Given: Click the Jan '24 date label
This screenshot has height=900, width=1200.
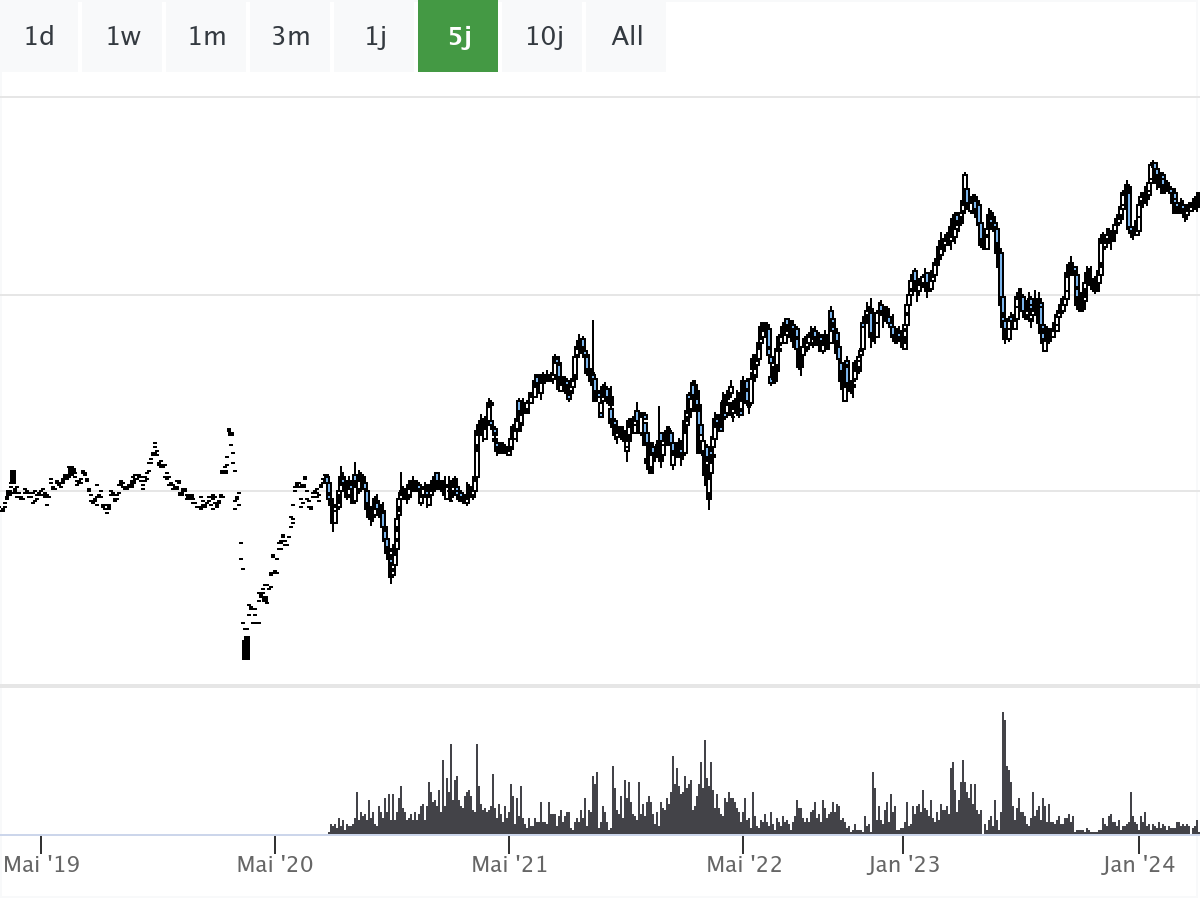Looking at the screenshot, I should click(1138, 863).
